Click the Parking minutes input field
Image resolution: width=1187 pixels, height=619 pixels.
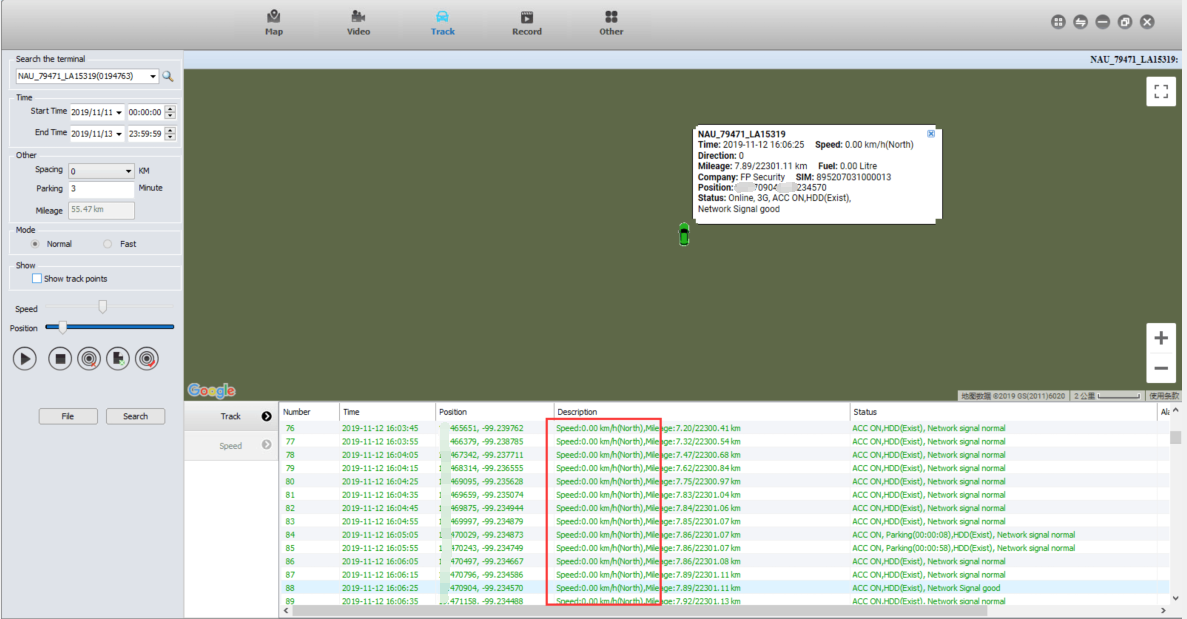pos(101,188)
